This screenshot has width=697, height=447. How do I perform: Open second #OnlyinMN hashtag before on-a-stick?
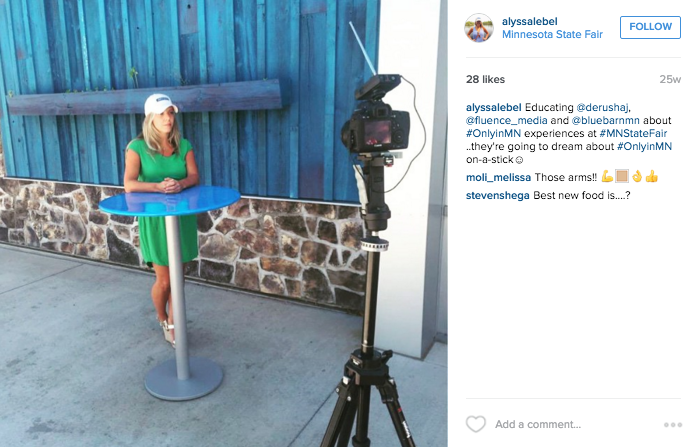coord(644,146)
